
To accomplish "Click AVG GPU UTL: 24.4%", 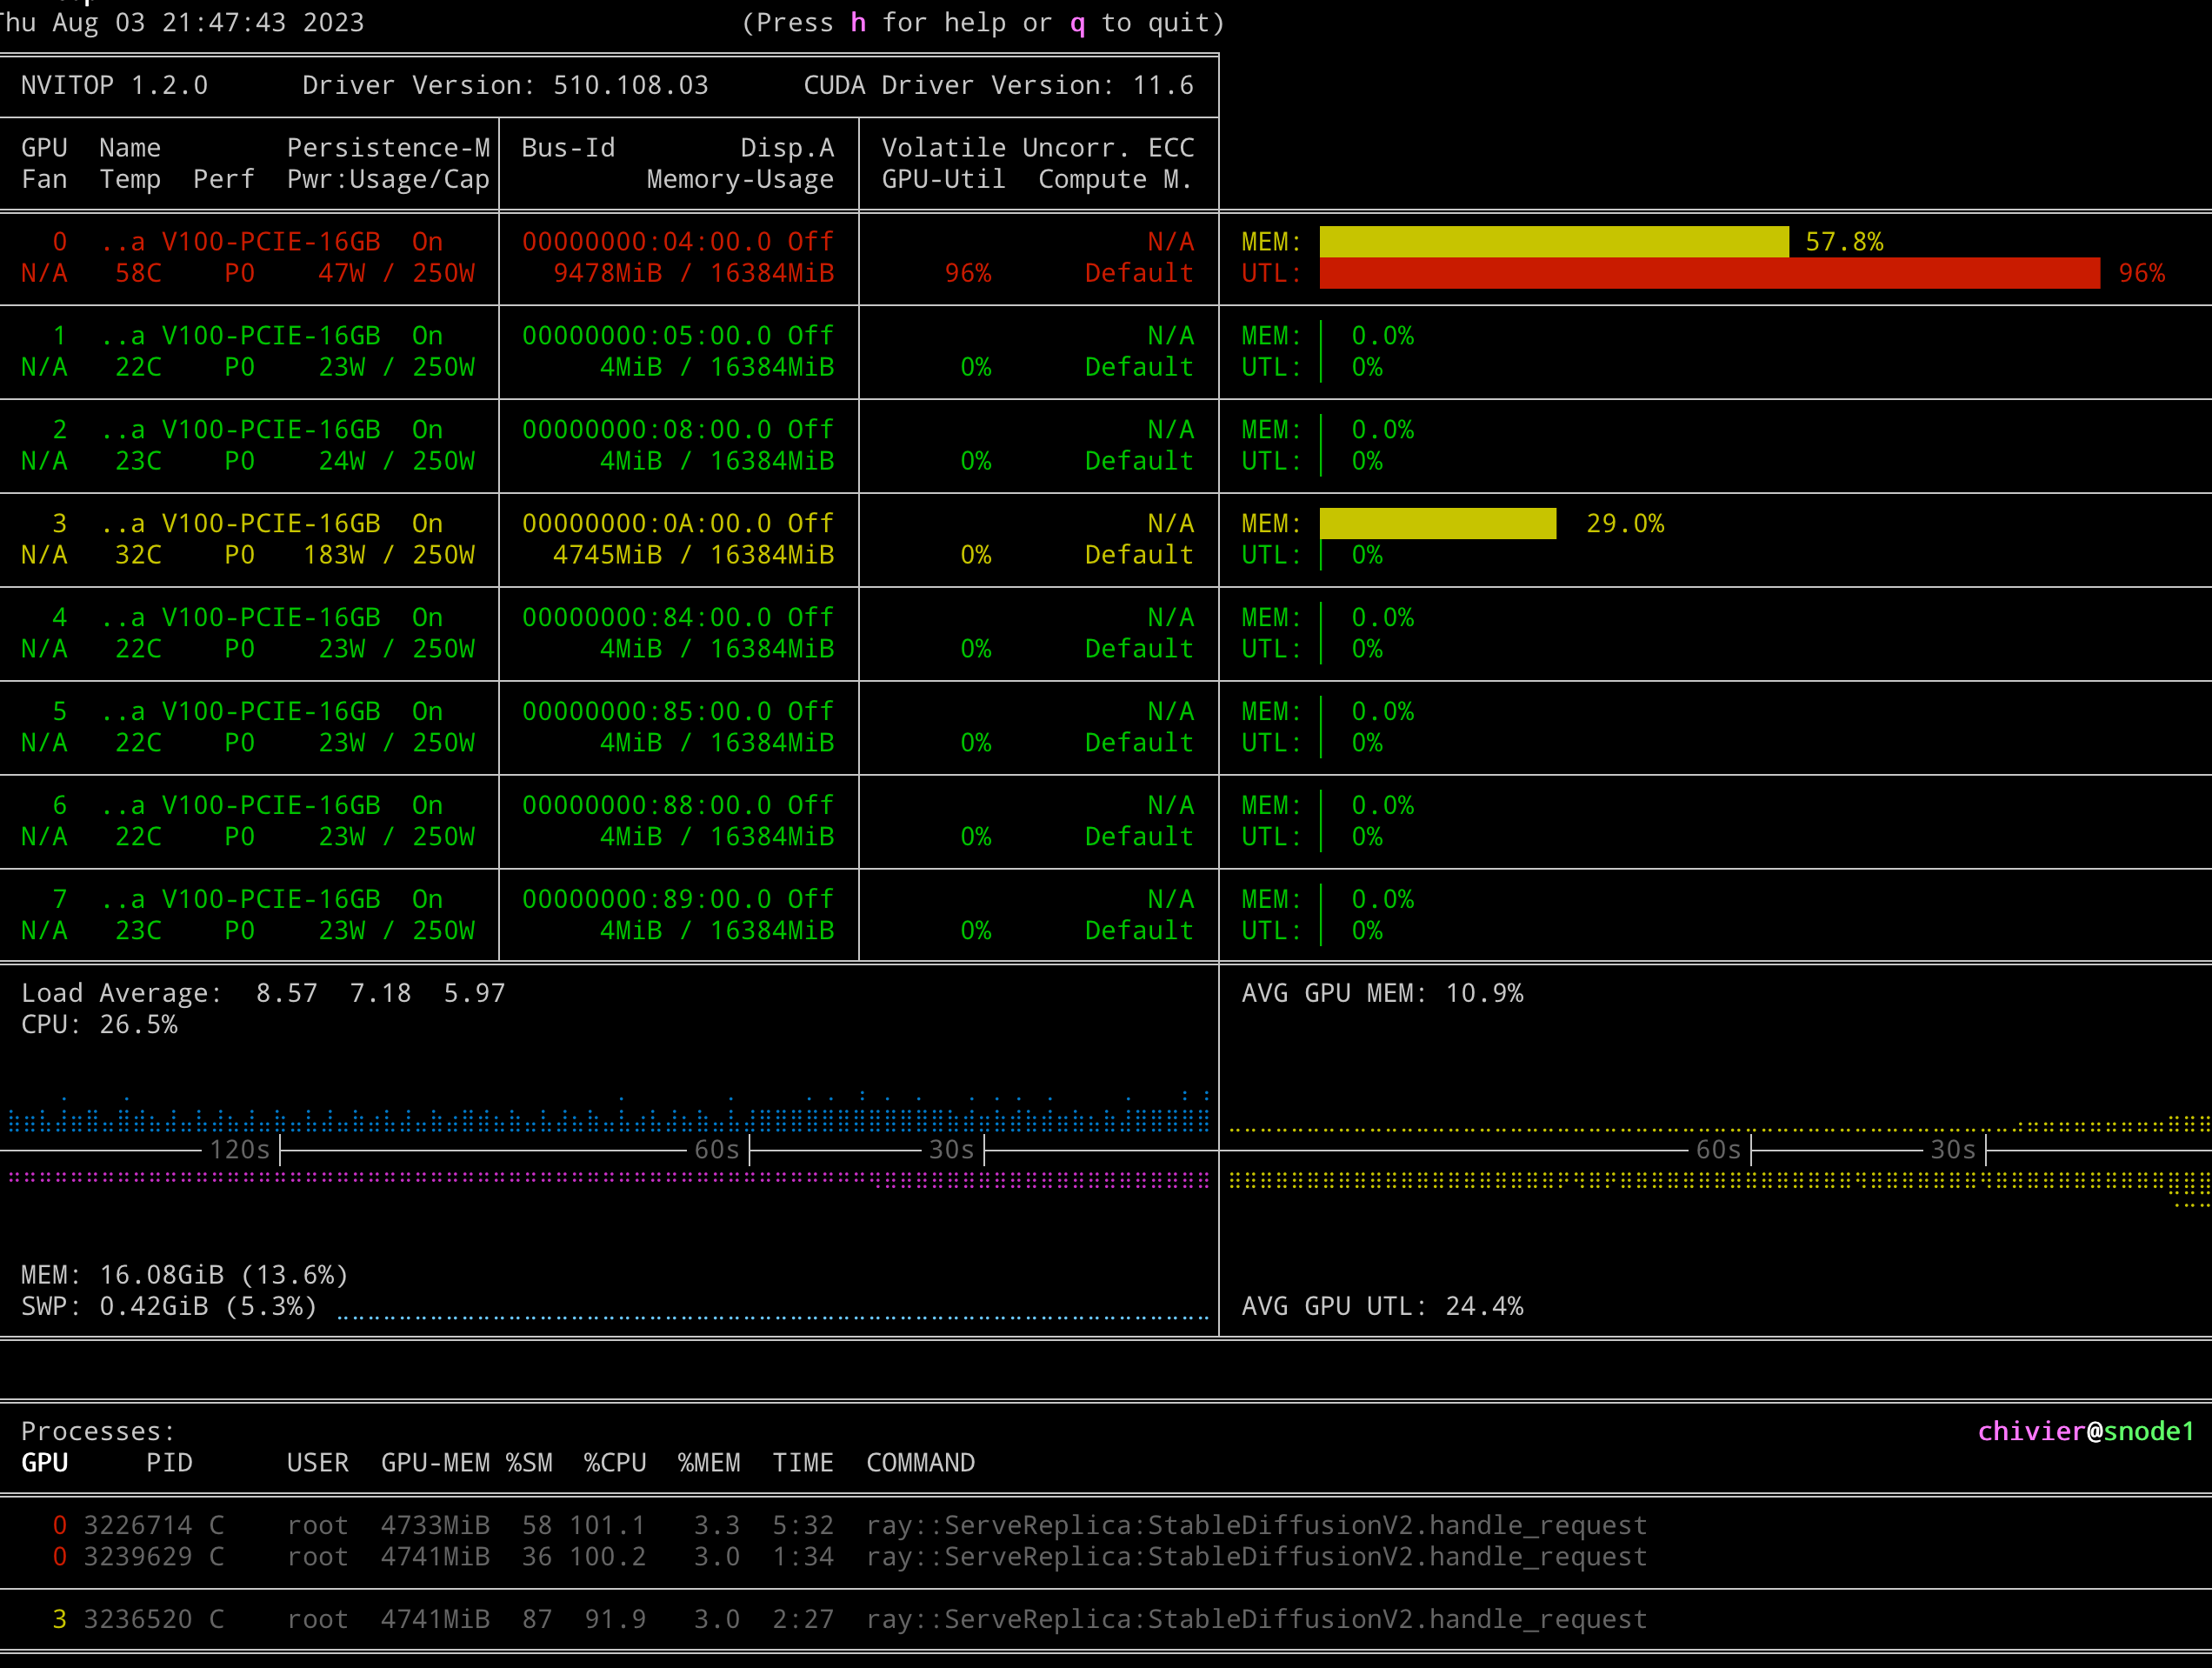I will coord(1382,1307).
